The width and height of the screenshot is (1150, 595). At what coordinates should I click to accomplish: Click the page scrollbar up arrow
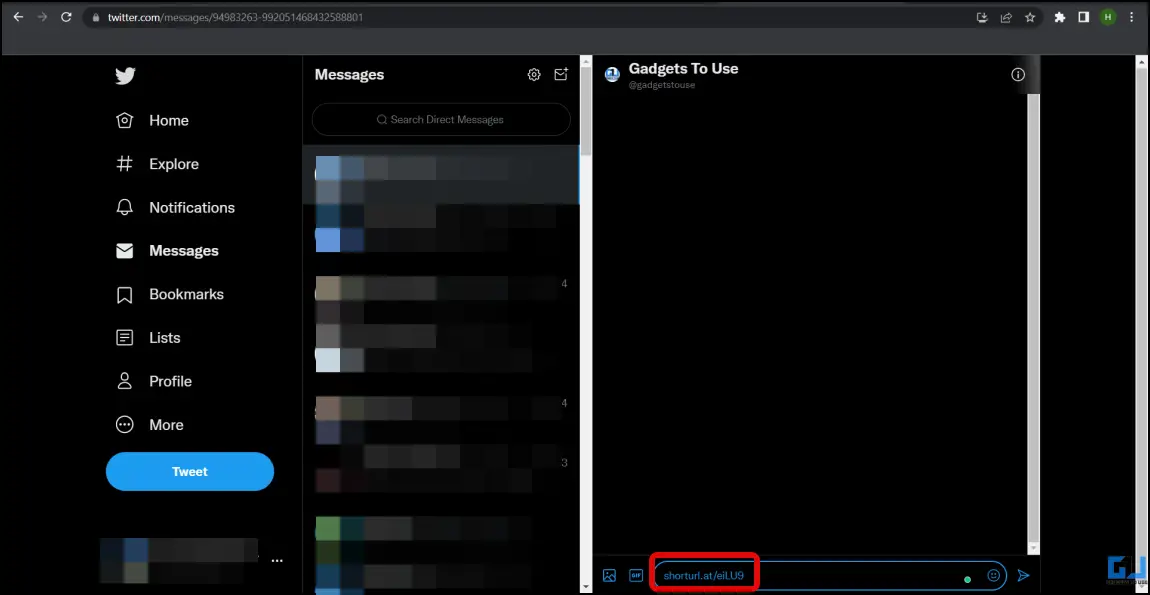[1143, 62]
